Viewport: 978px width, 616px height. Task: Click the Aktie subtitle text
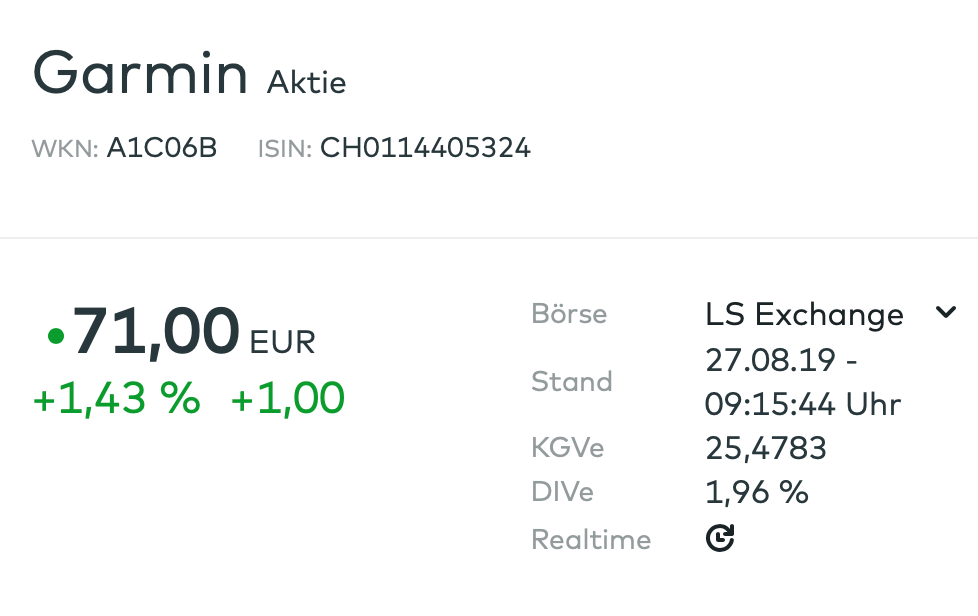306,83
